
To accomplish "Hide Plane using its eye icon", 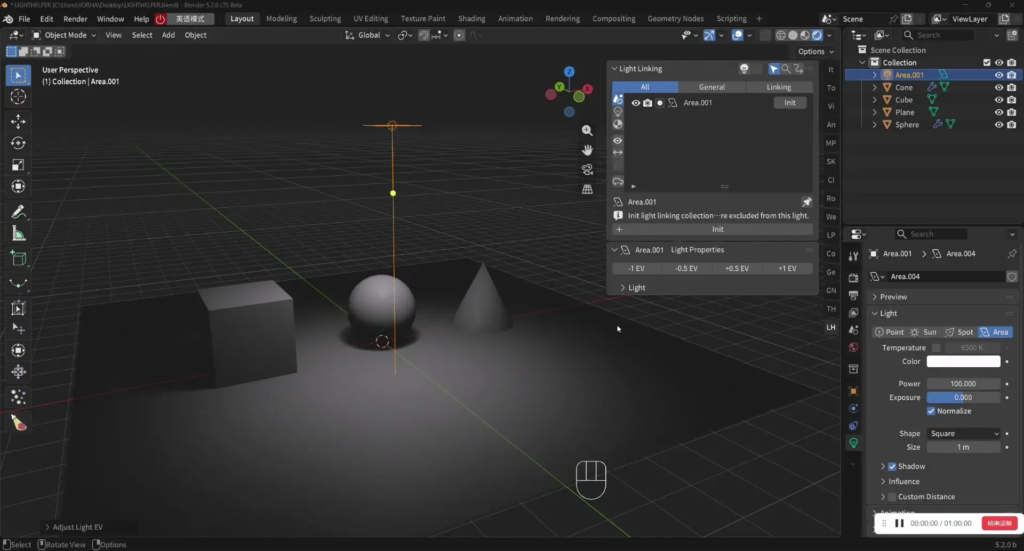I will (999, 112).
